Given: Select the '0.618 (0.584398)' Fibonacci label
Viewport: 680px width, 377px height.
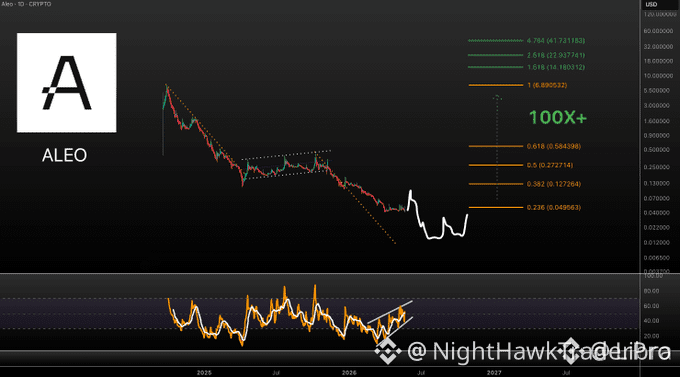Looking at the screenshot, I should point(554,146).
